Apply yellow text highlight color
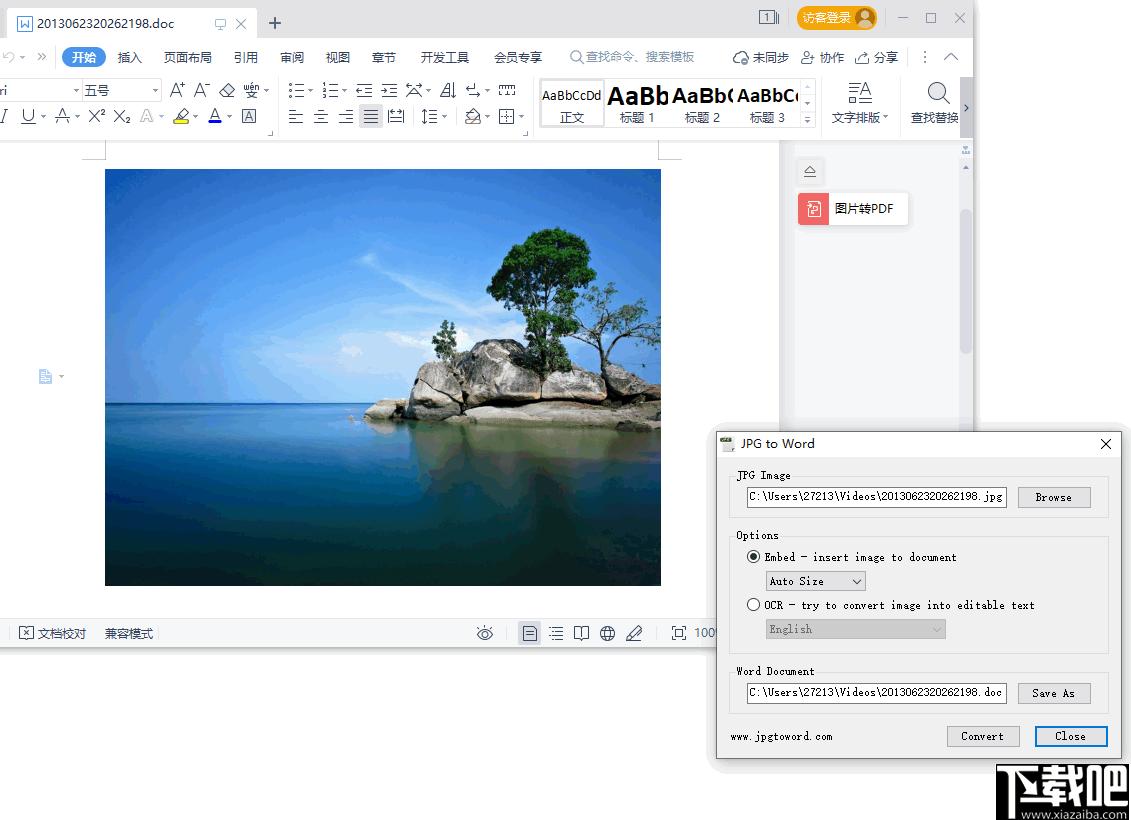 [181, 116]
